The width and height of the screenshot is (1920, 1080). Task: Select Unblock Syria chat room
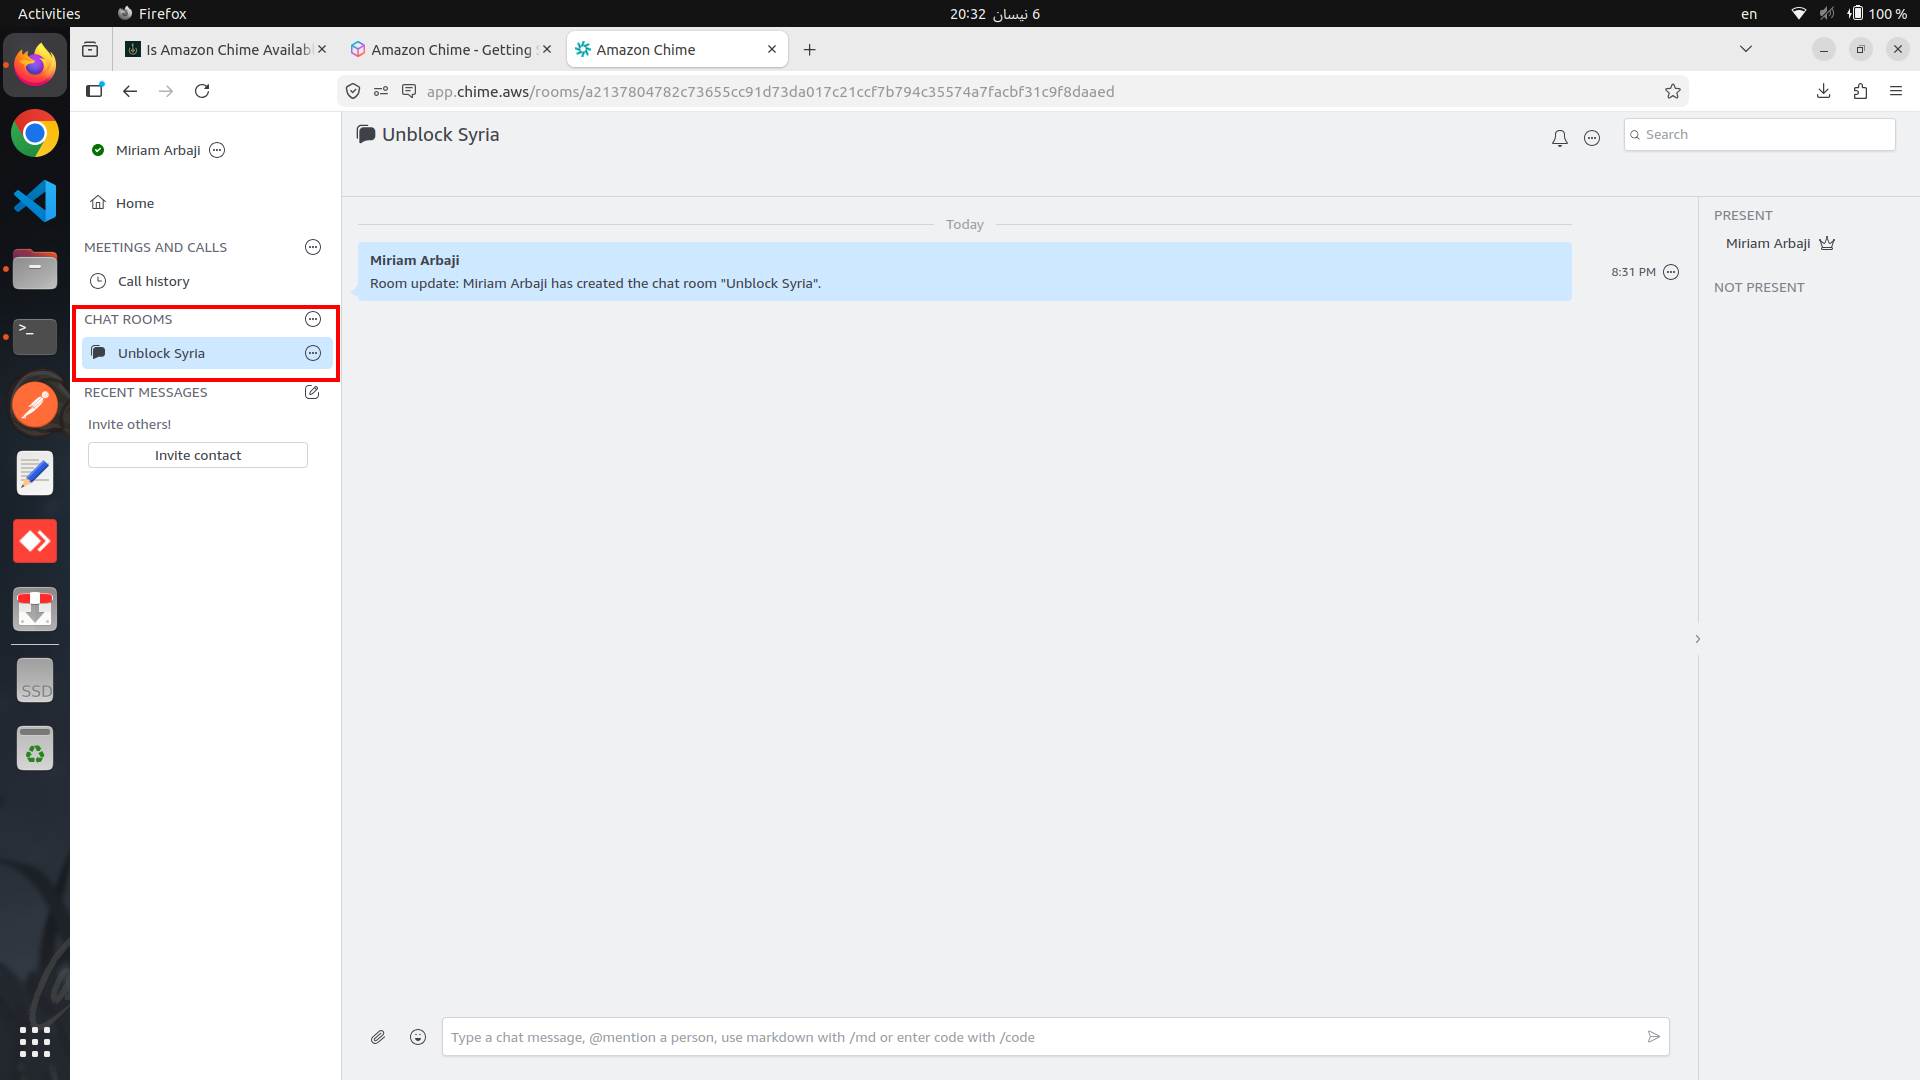tap(161, 353)
